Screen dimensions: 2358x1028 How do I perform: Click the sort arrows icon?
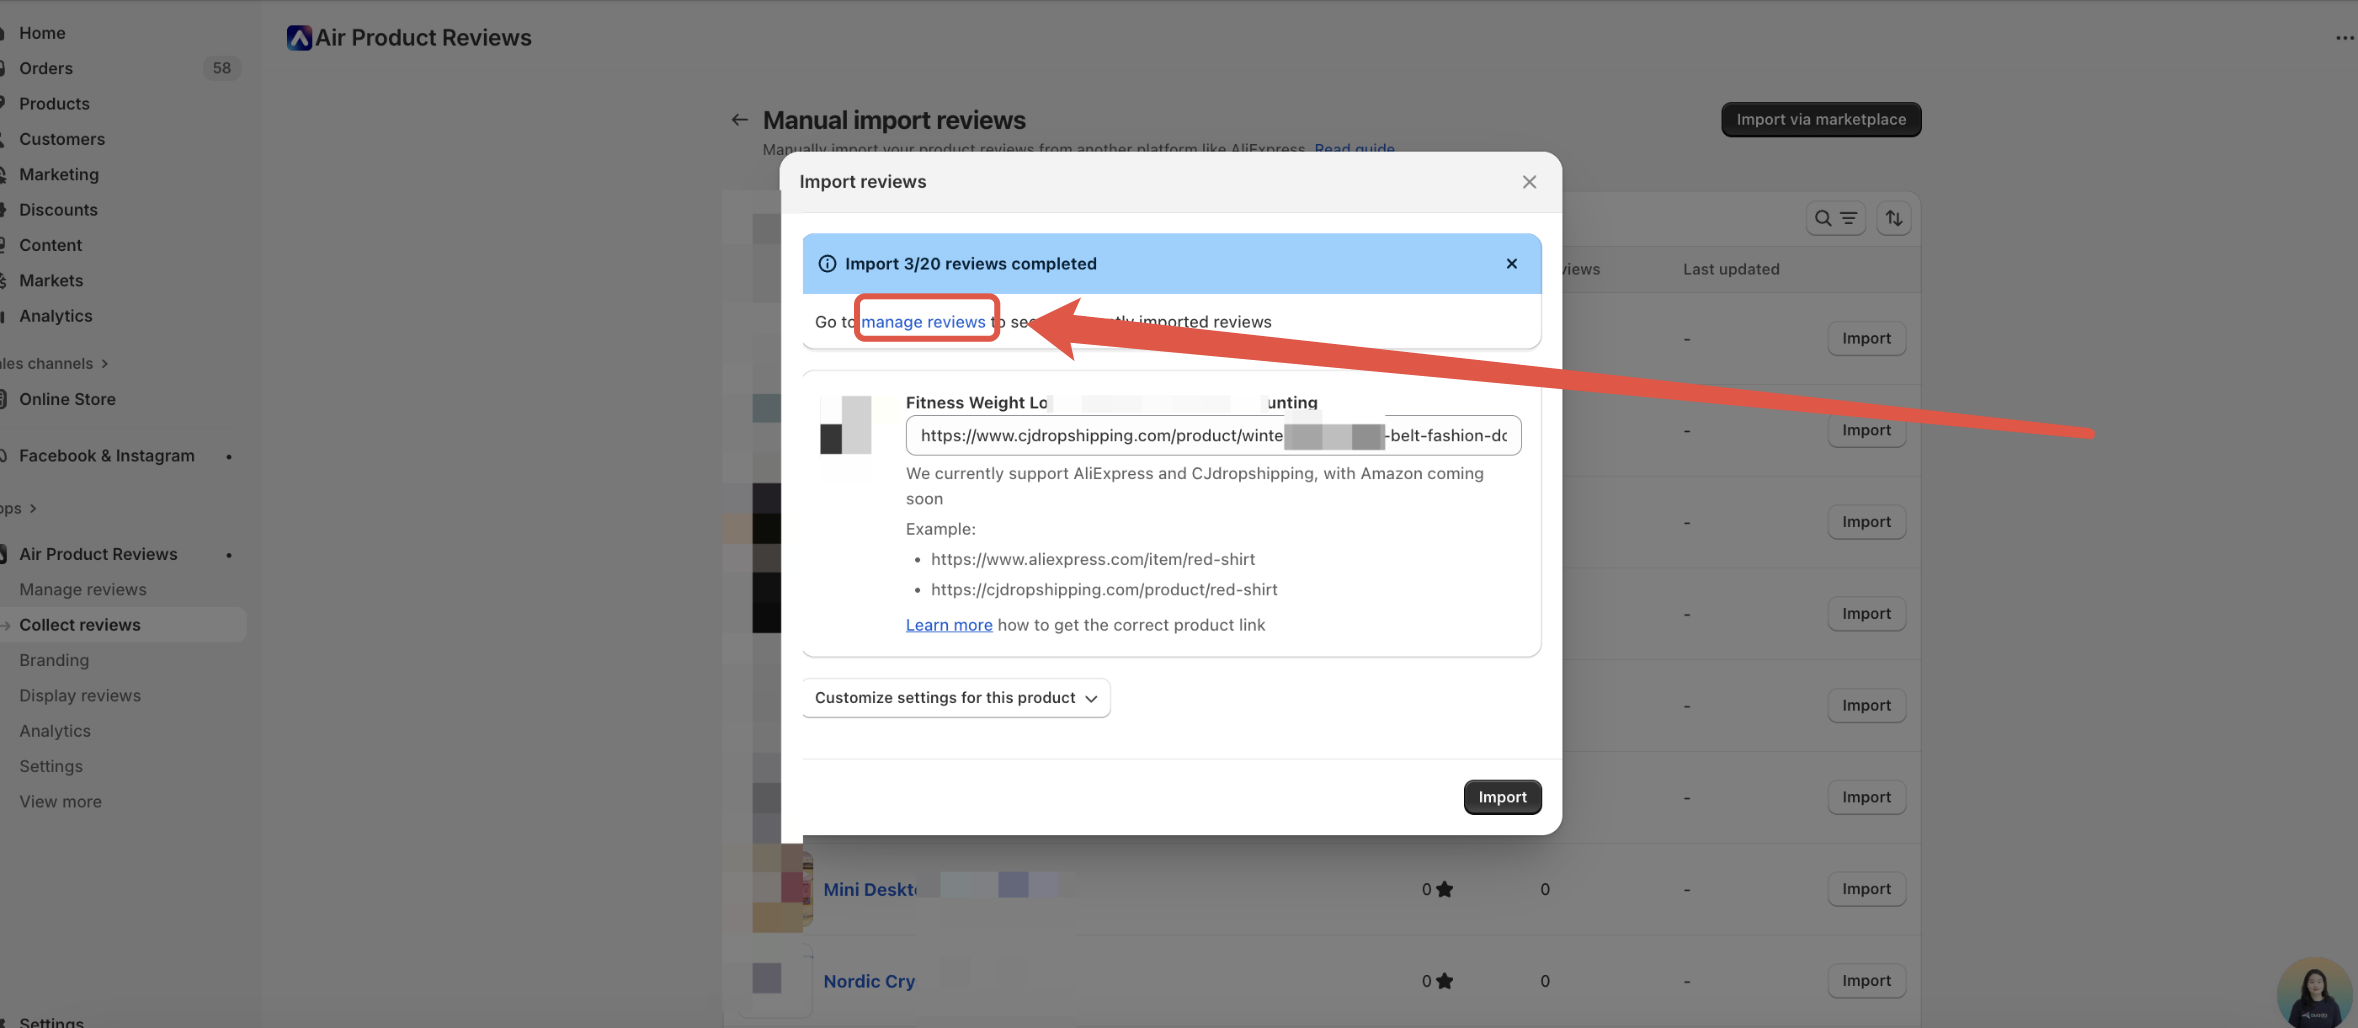pyautogui.click(x=1894, y=218)
